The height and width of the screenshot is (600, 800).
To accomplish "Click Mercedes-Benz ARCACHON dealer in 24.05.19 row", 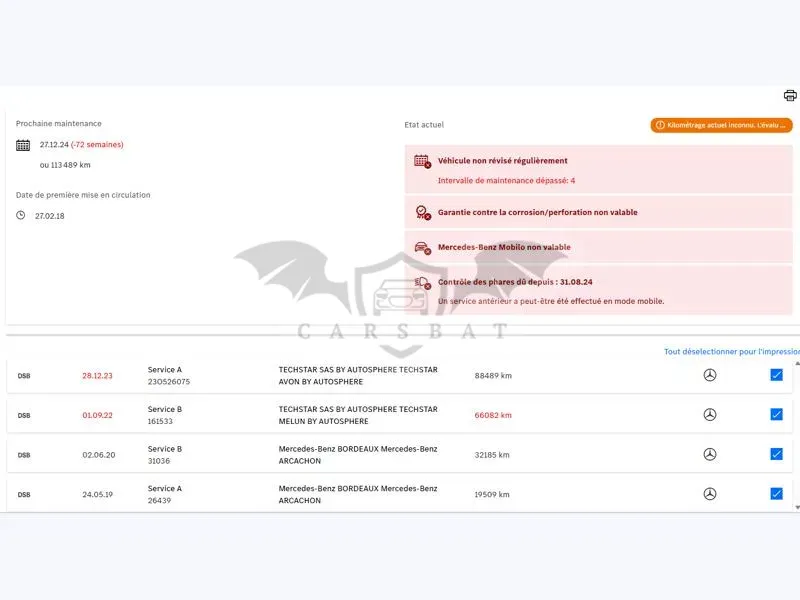I will [x=358, y=494].
